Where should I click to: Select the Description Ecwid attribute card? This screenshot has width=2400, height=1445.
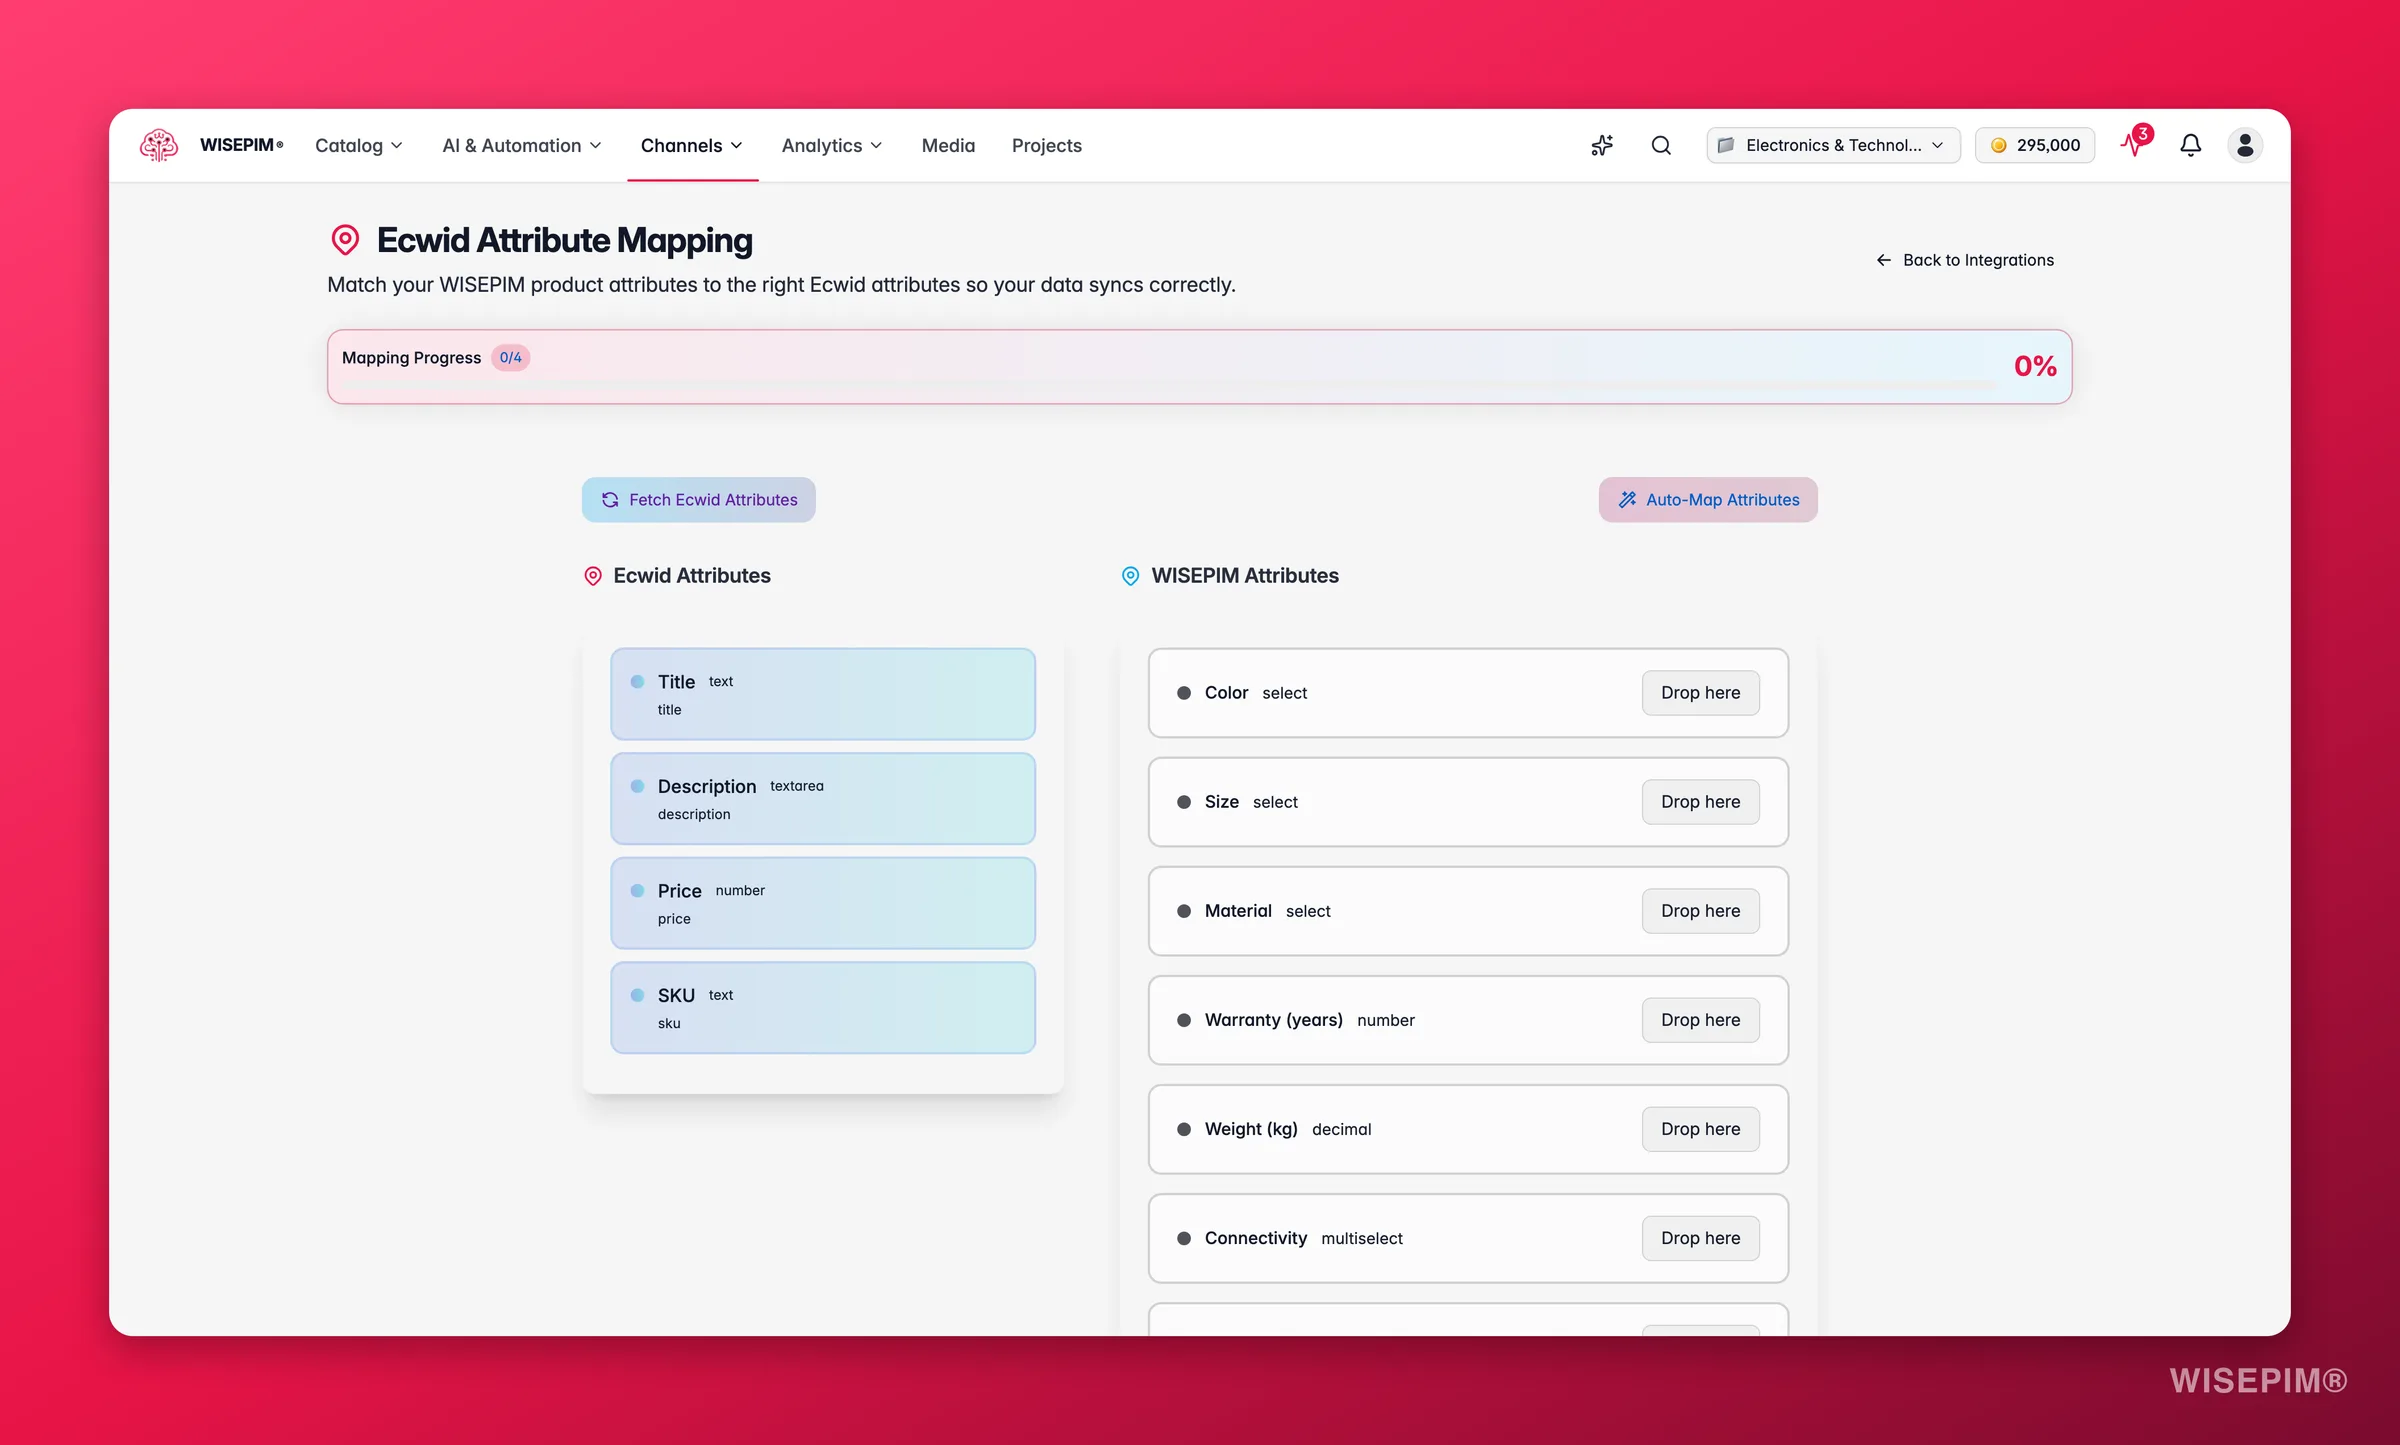823,799
